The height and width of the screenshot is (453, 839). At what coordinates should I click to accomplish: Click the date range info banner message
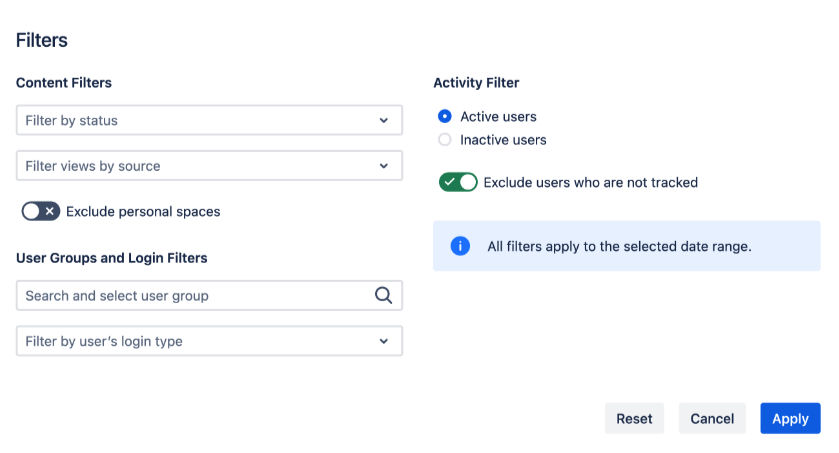click(x=618, y=246)
